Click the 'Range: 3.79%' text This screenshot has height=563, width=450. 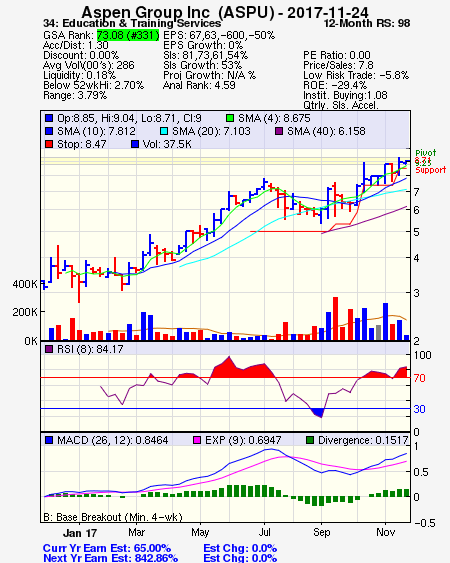(x=75, y=96)
